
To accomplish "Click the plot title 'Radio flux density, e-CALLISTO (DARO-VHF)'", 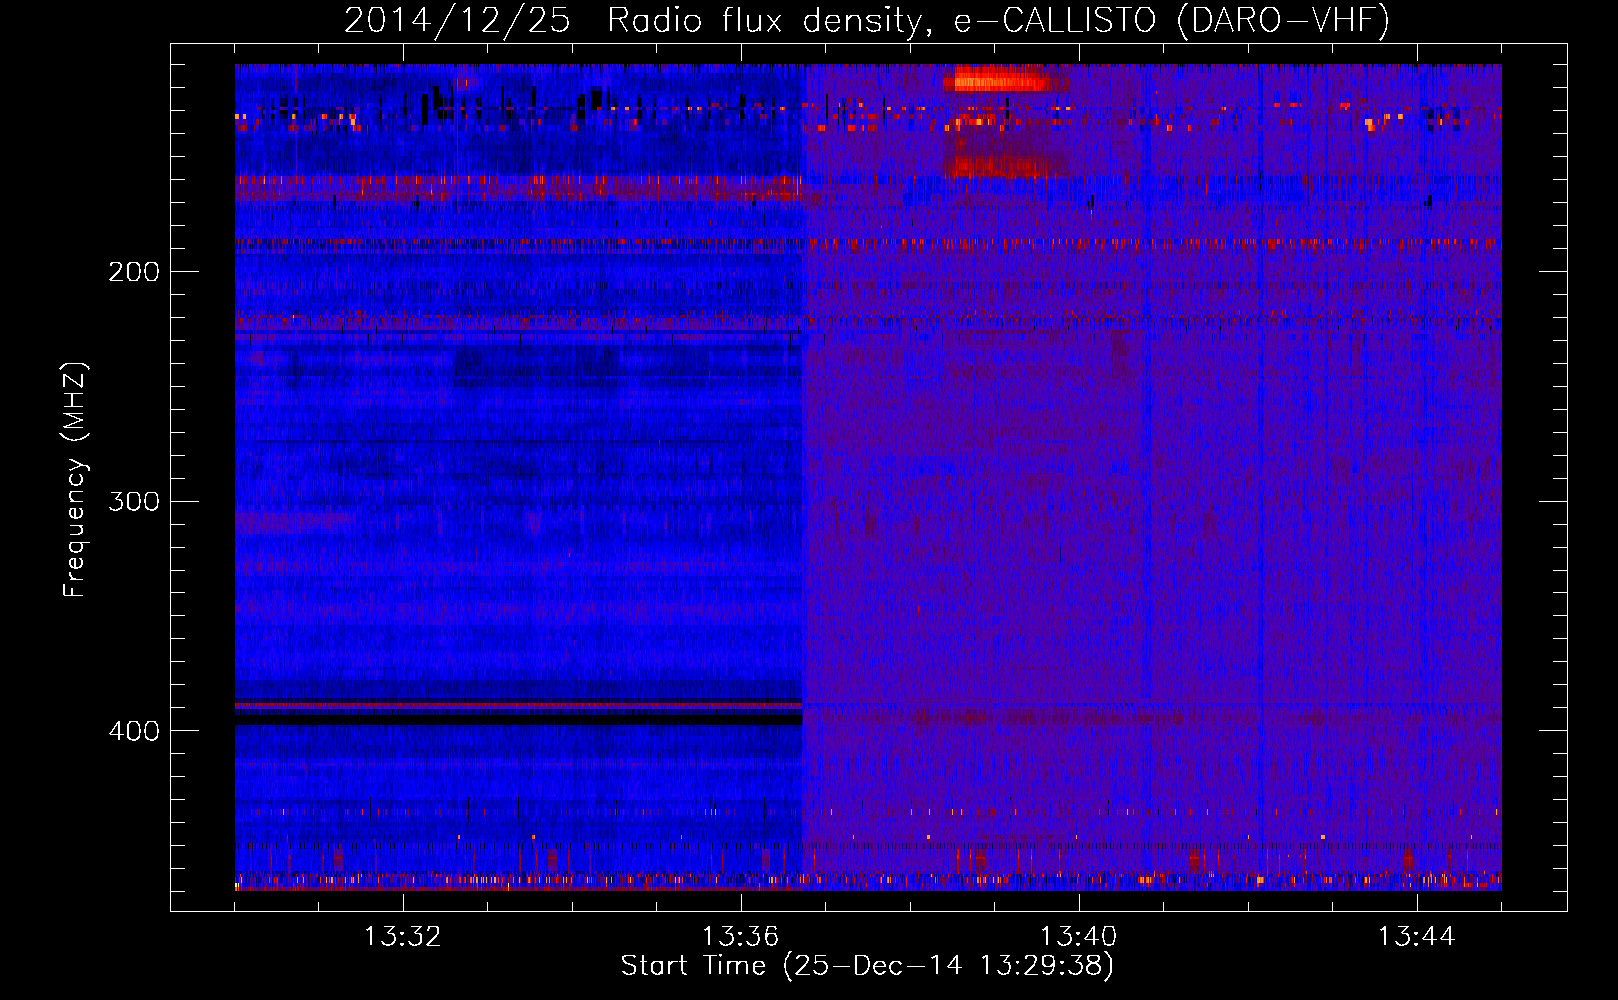I will click(x=999, y=21).
